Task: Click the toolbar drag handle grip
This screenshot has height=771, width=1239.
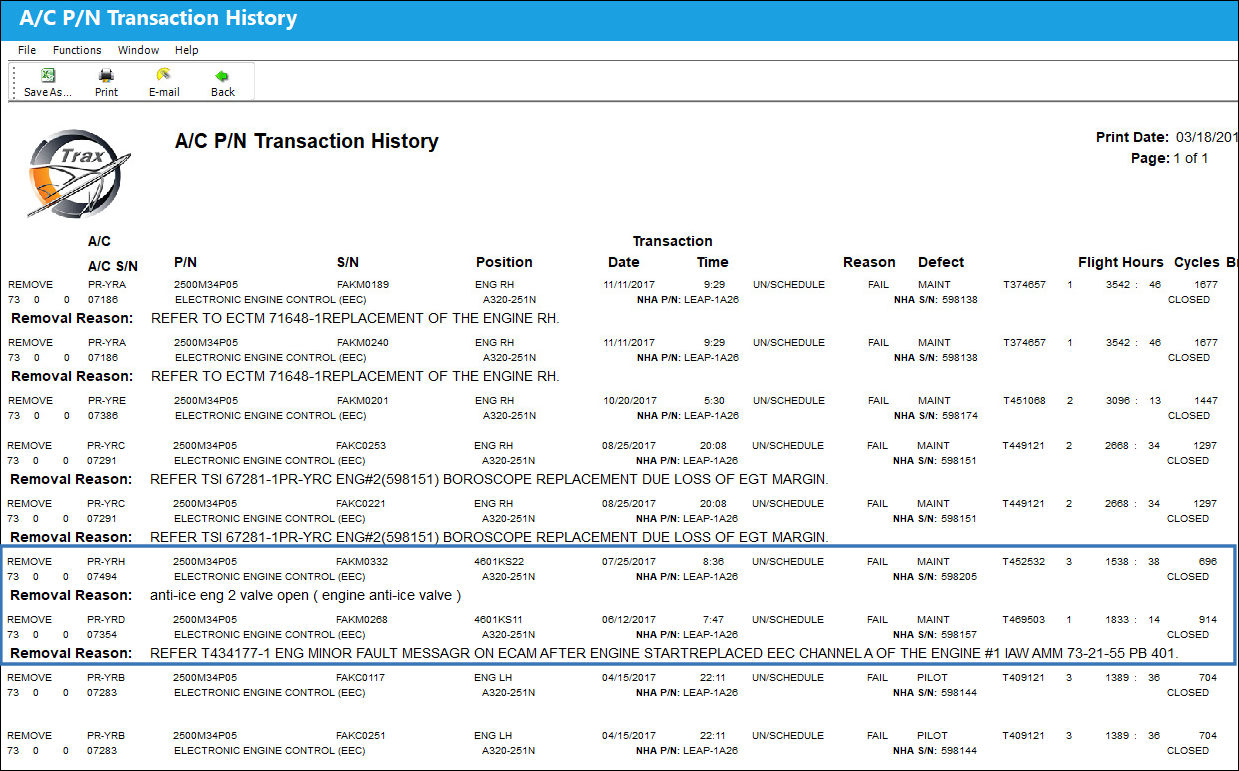Action: 14,81
